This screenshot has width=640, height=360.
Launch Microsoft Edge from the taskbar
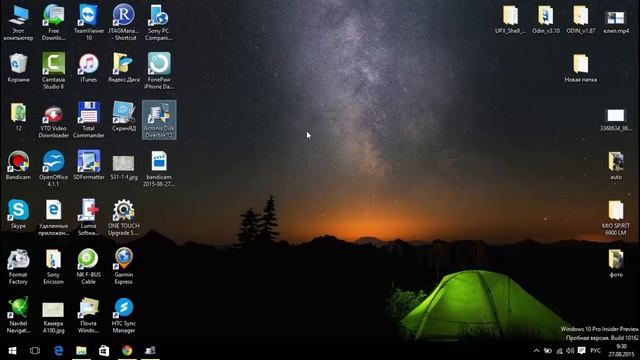click(58, 351)
